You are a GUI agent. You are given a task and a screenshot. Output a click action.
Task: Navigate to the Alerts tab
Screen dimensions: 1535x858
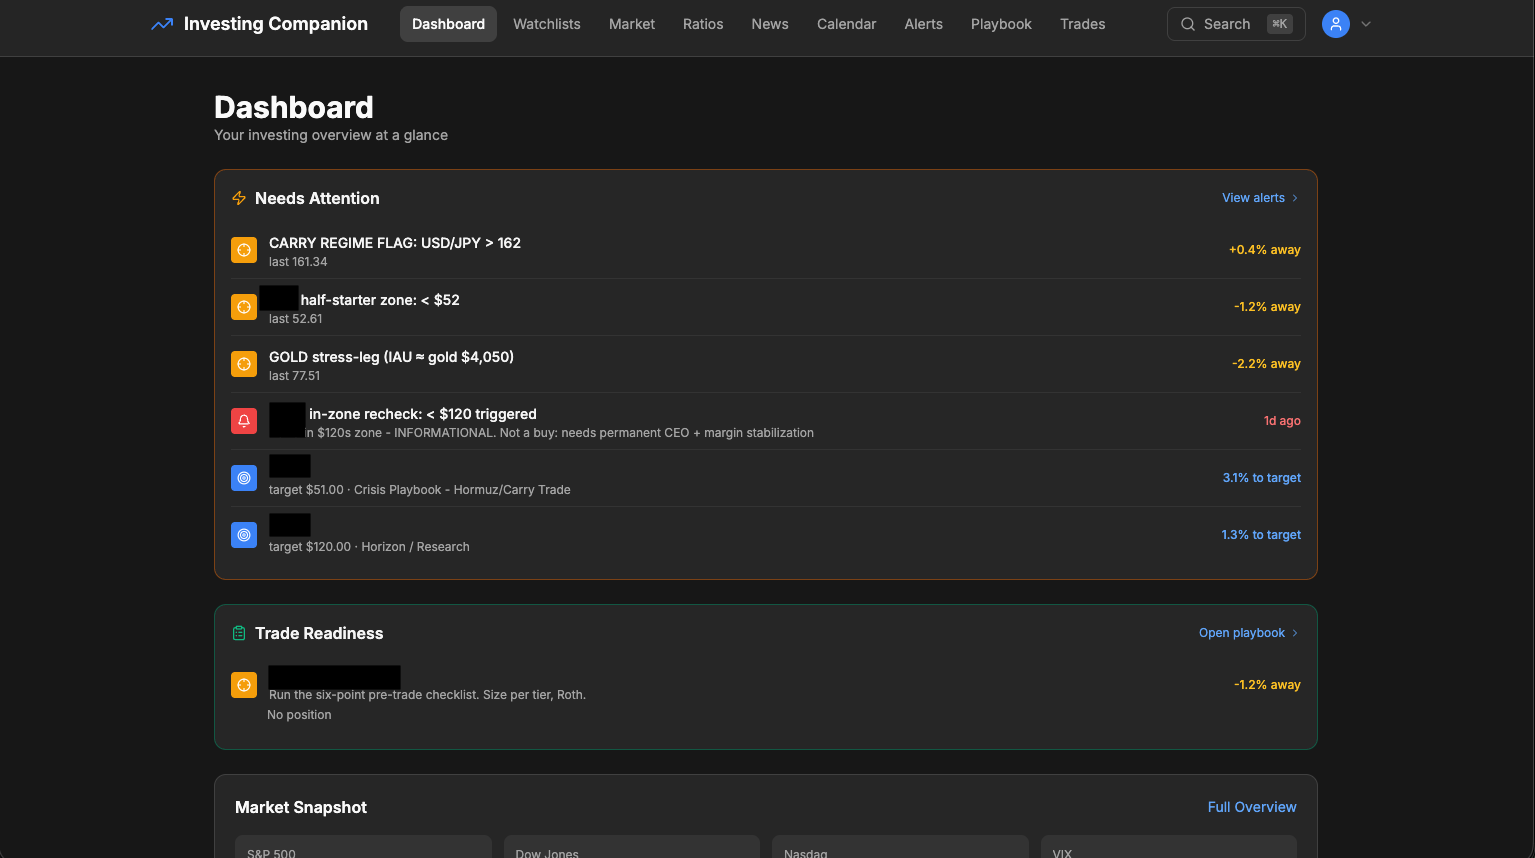pos(924,24)
